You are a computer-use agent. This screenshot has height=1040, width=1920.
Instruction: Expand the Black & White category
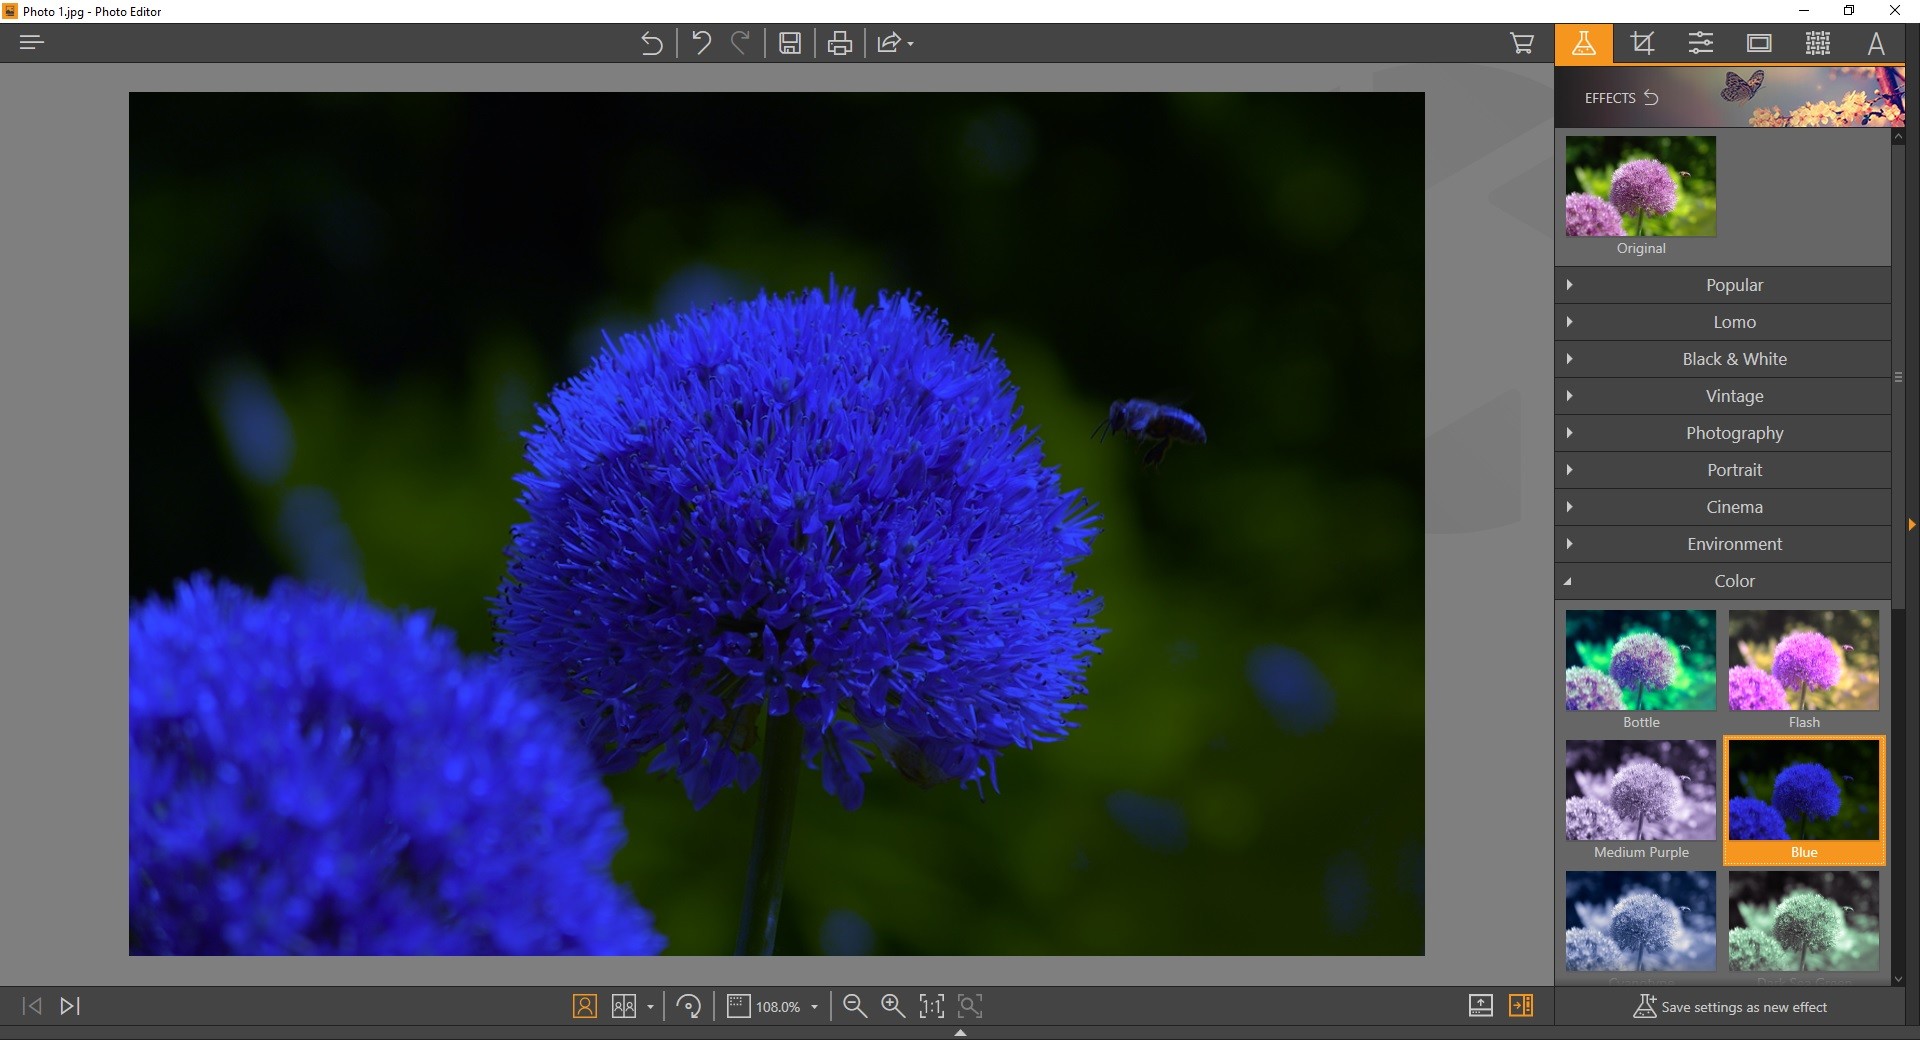1723,359
